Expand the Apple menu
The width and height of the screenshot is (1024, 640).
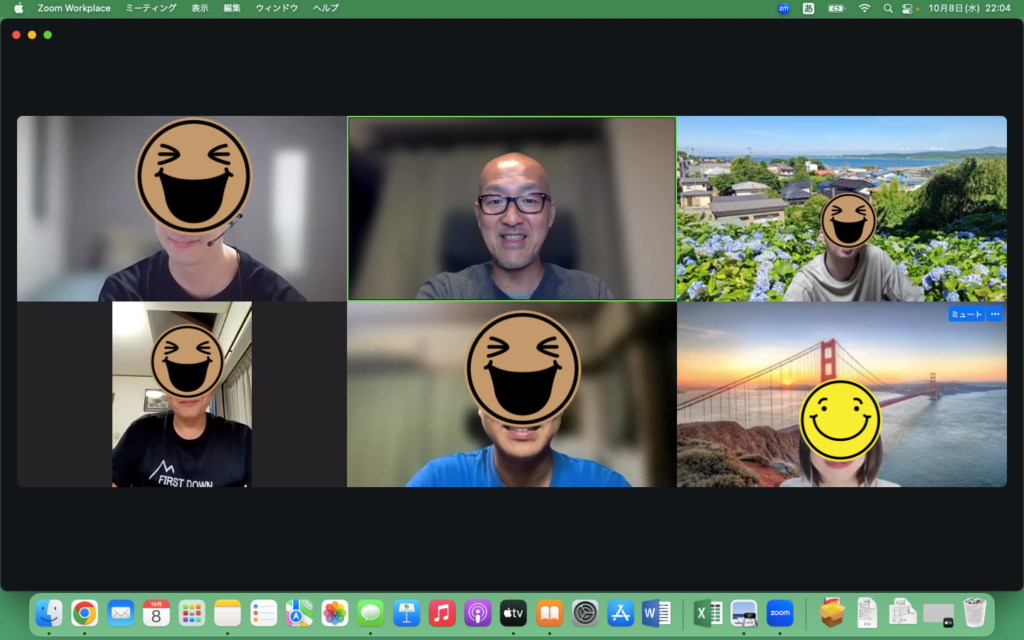(x=18, y=8)
